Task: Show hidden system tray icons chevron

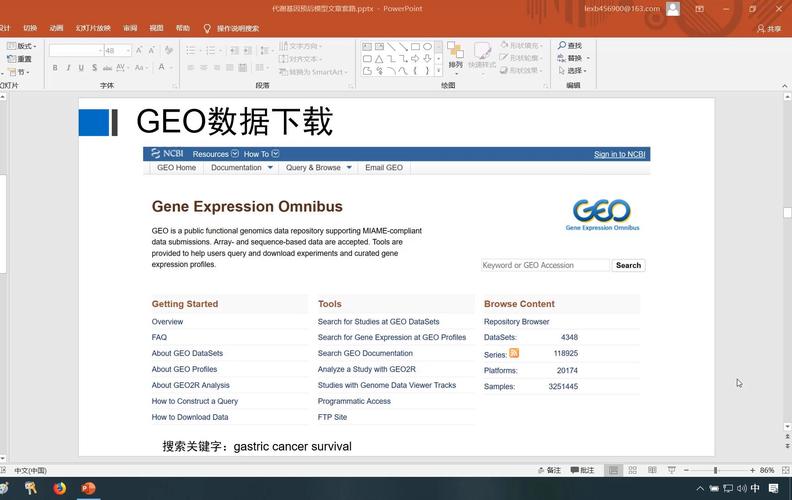Action: [700, 488]
